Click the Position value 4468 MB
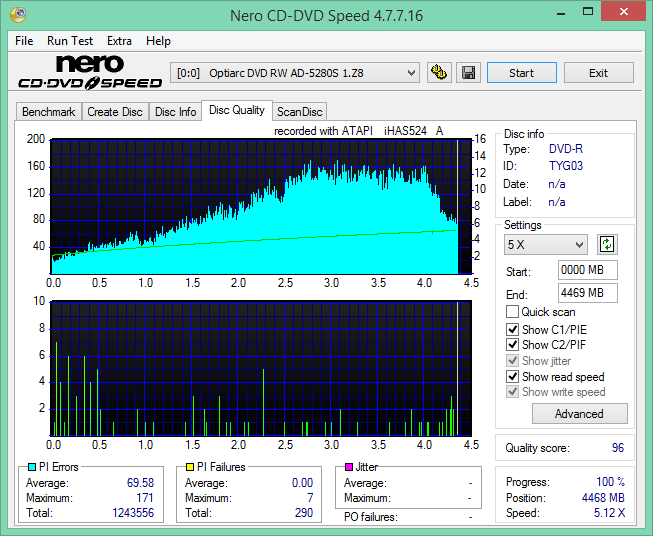 coord(603,497)
